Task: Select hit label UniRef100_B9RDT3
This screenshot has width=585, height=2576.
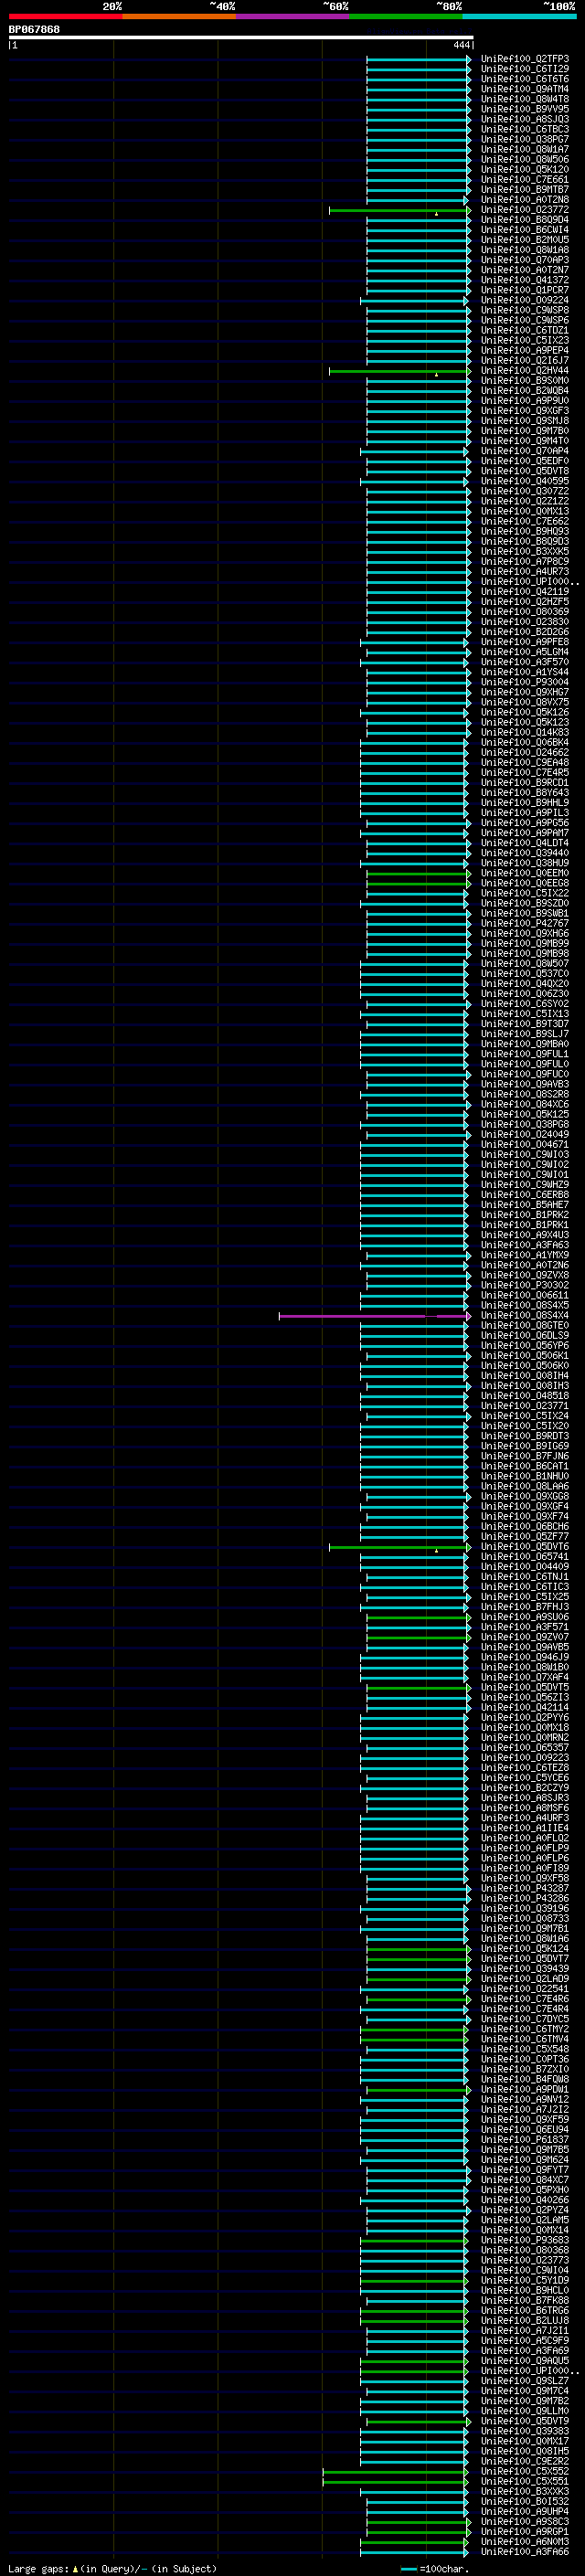Action: click(x=524, y=1436)
